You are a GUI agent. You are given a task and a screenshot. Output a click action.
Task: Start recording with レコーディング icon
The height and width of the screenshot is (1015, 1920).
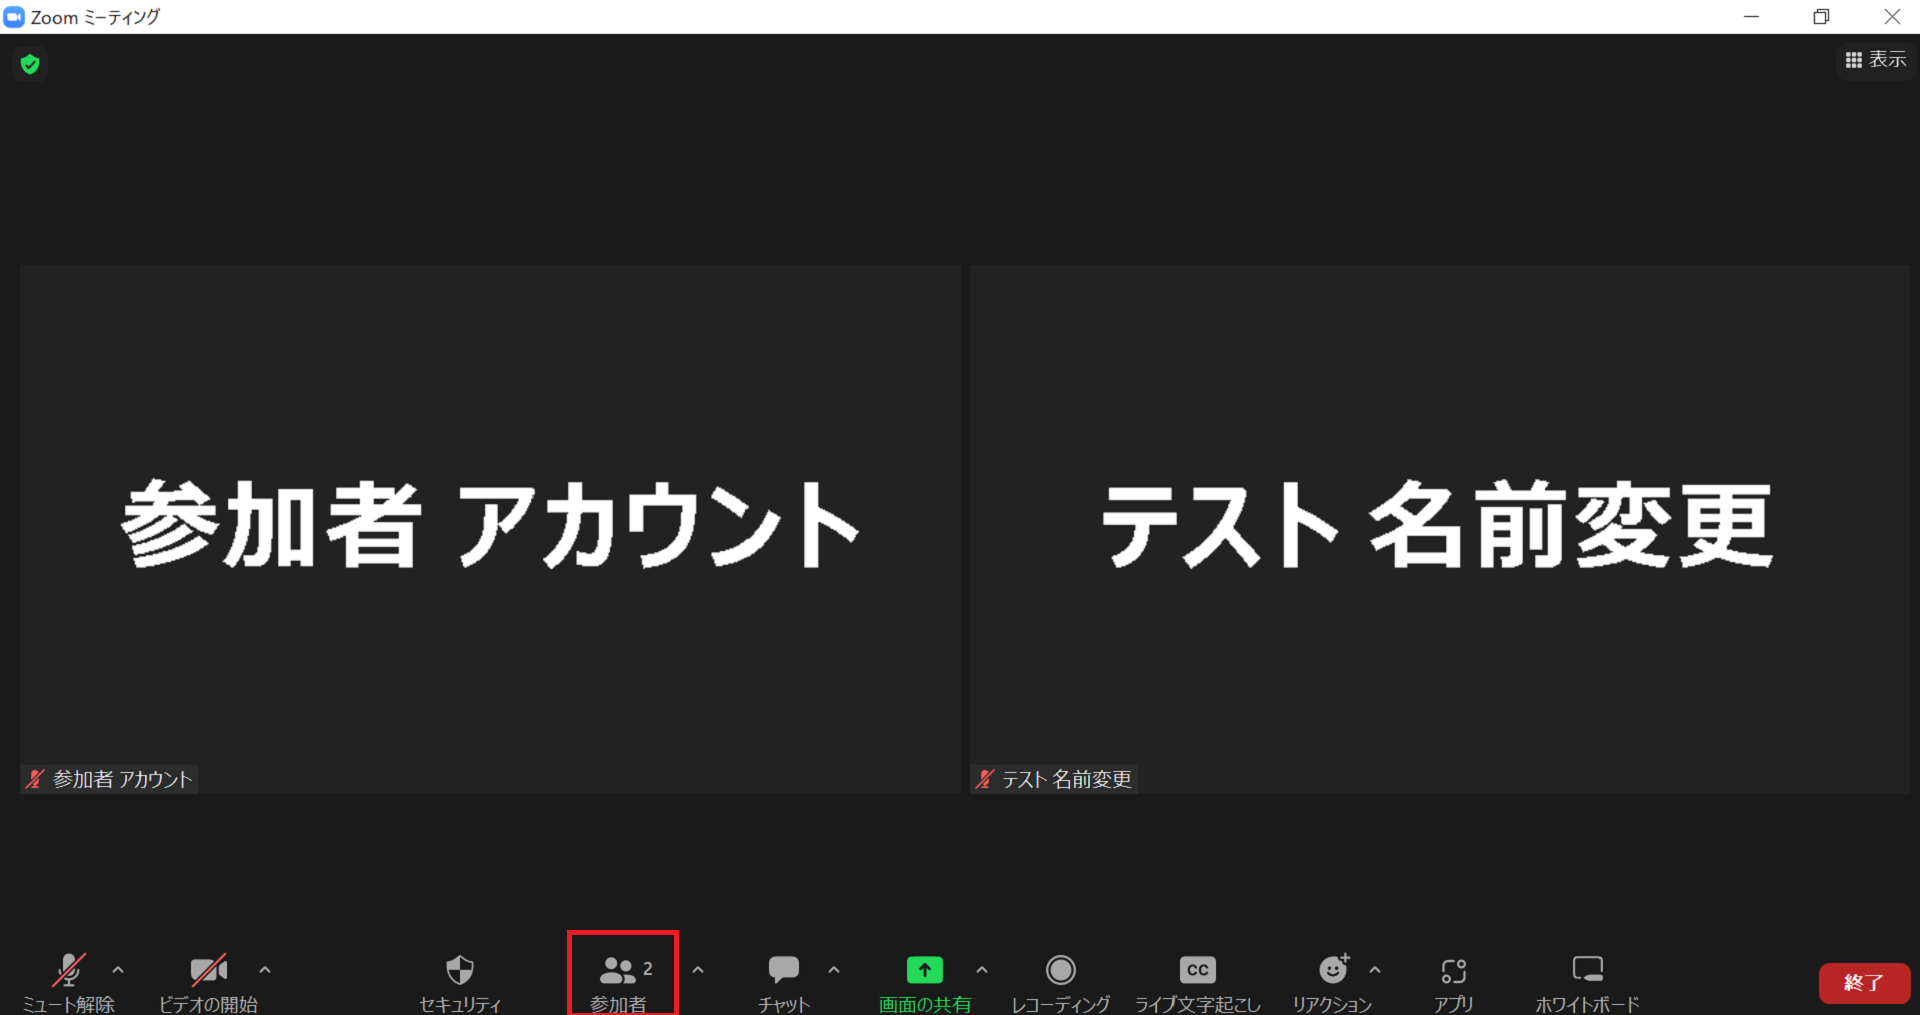point(1060,971)
